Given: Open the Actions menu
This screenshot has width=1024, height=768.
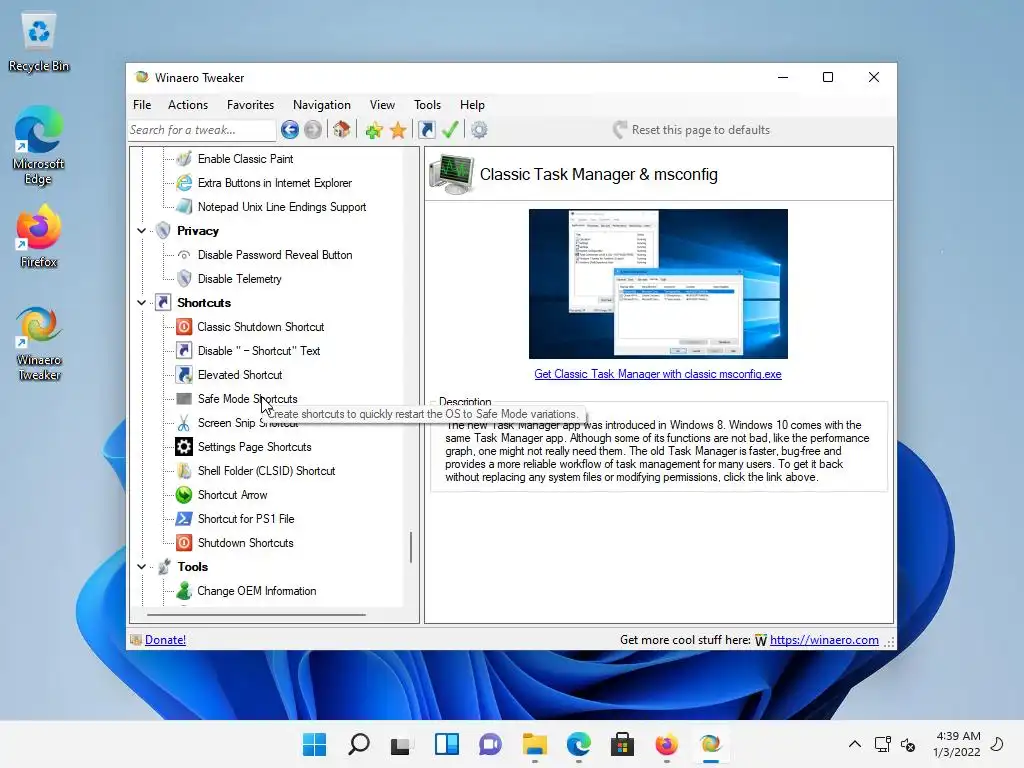Looking at the screenshot, I should pyautogui.click(x=187, y=104).
